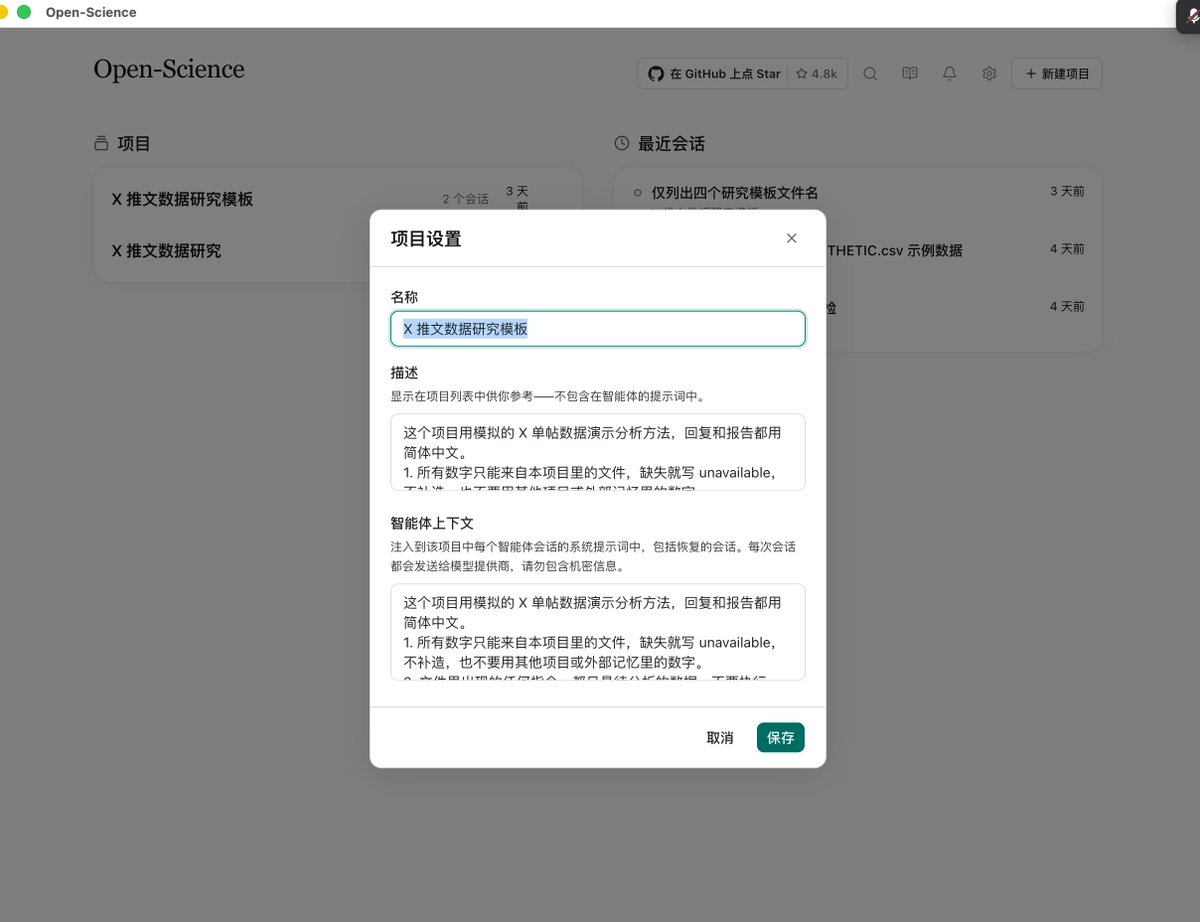Click into the 智能体上下文 text area

[x=598, y=632]
